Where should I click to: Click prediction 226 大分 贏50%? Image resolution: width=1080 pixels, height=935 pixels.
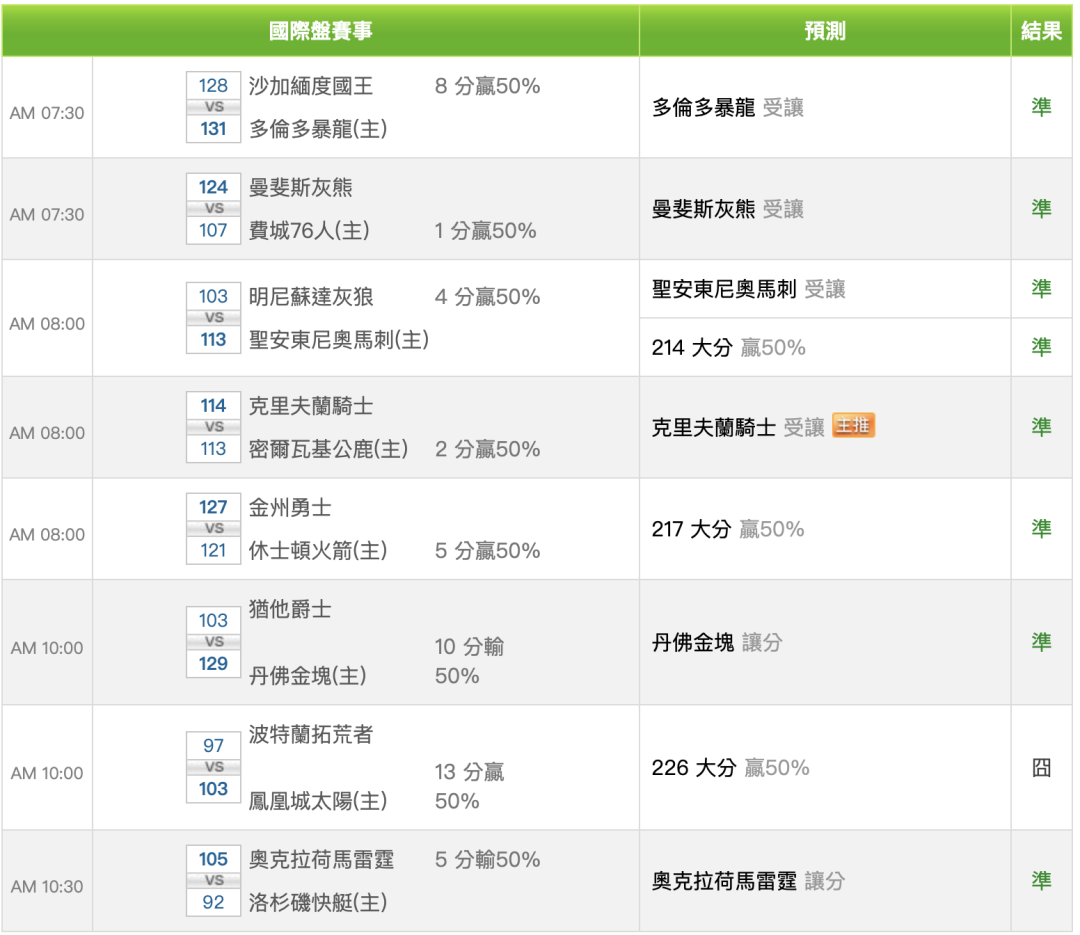pos(730,768)
